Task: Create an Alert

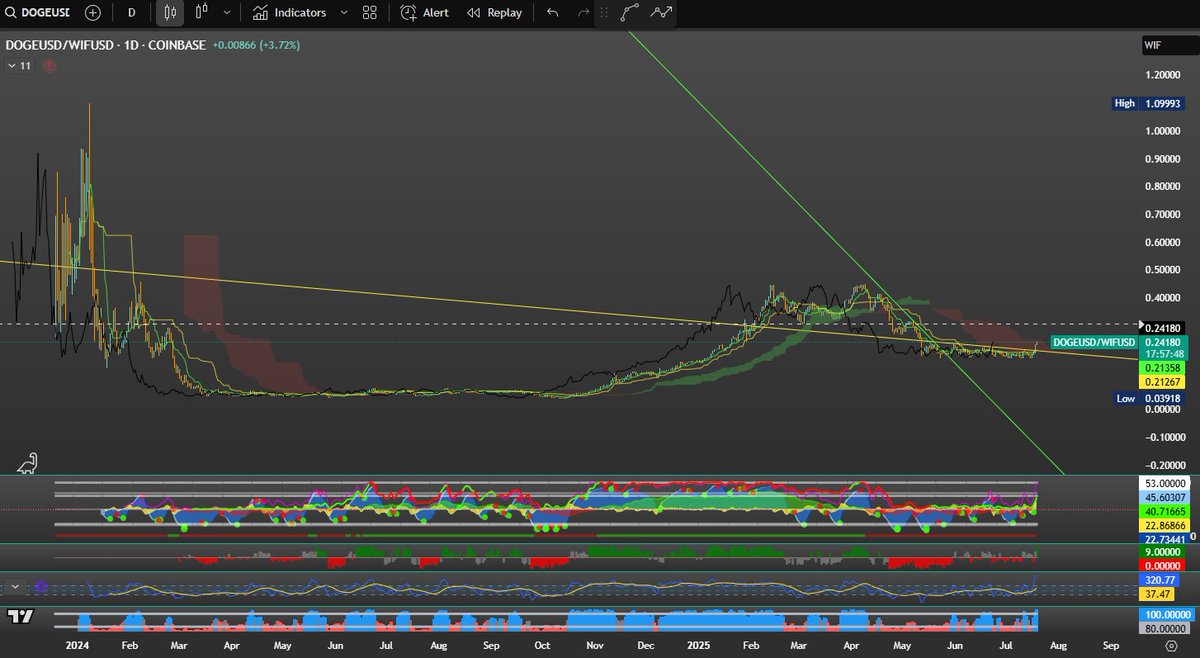Action: click(x=424, y=13)
